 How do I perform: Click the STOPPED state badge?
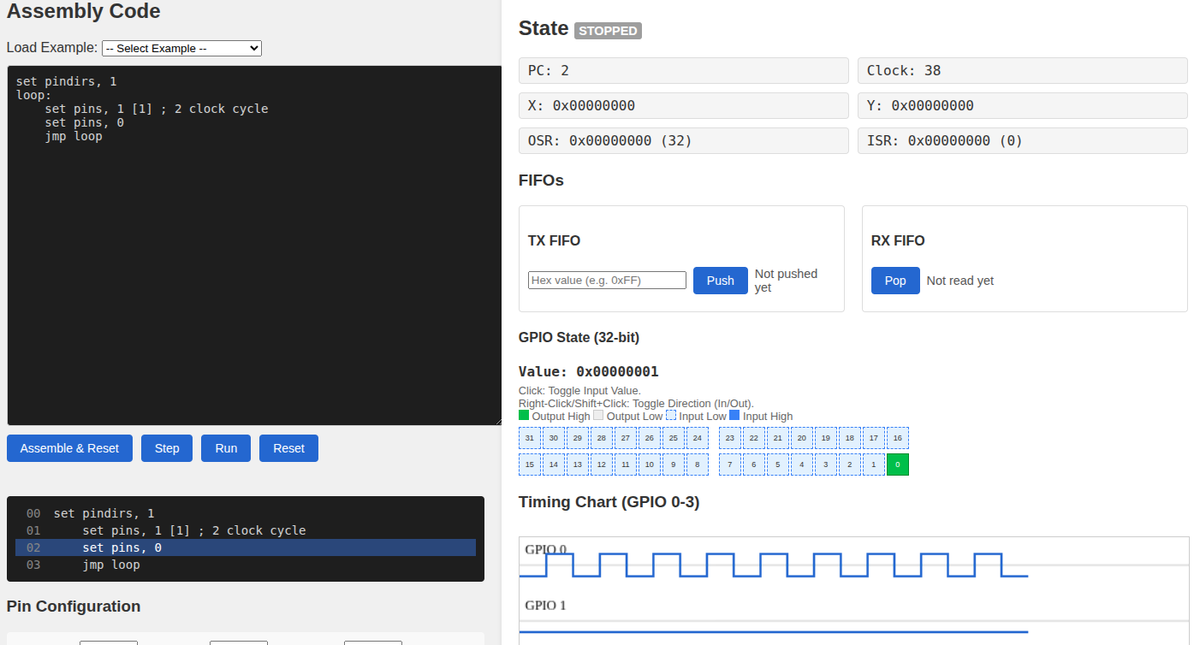click(608, 31)
